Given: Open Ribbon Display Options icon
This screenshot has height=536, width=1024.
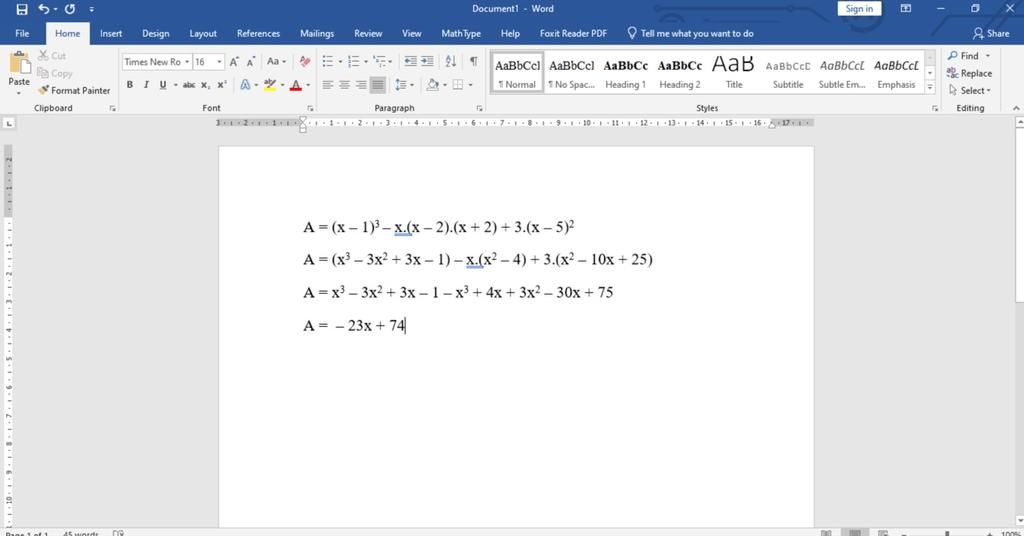Looking at the screenshot, I should (x=906, y=8).
